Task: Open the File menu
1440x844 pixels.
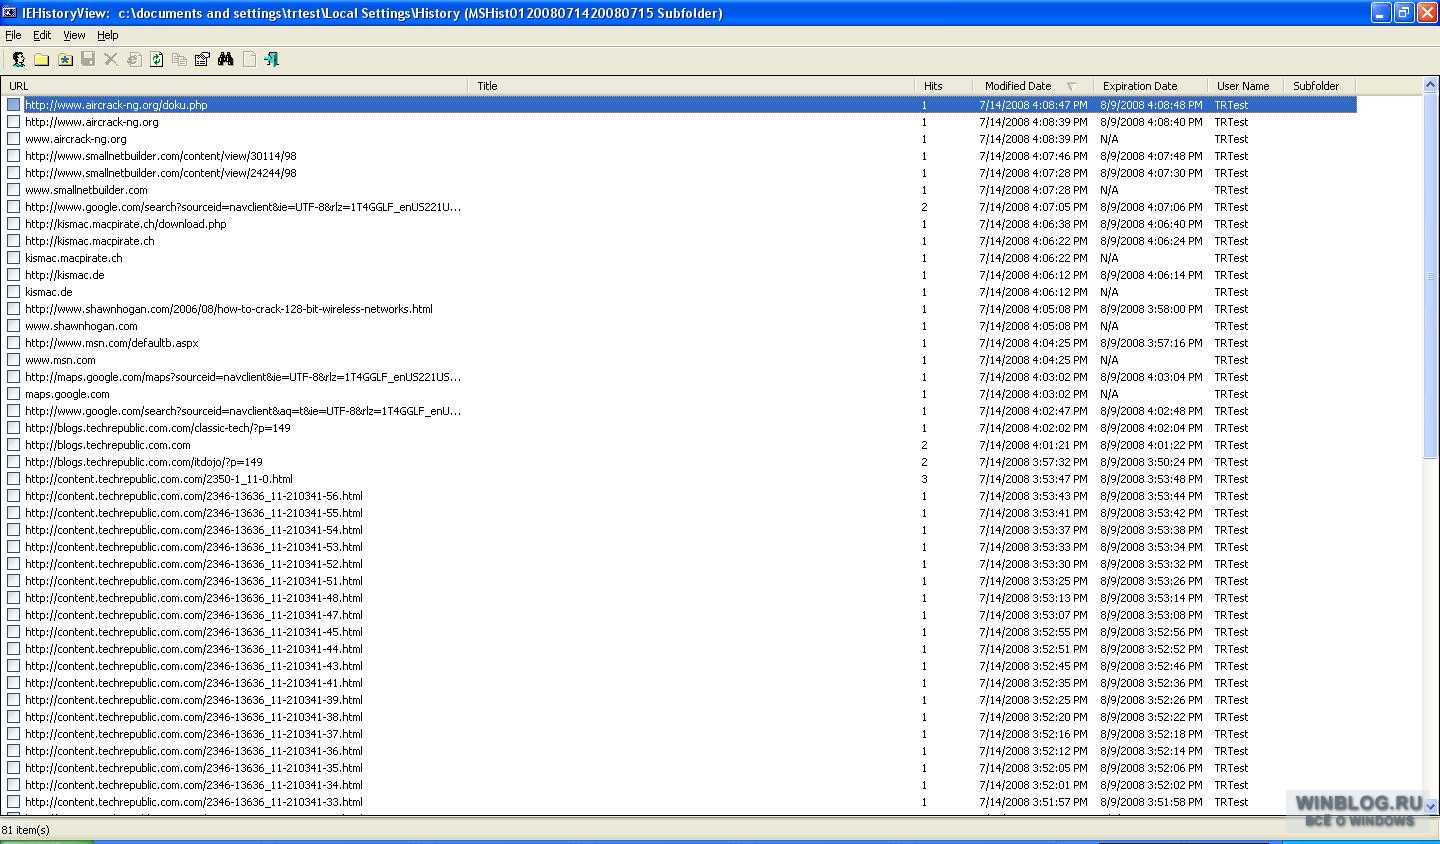Action: click(13, 35)
